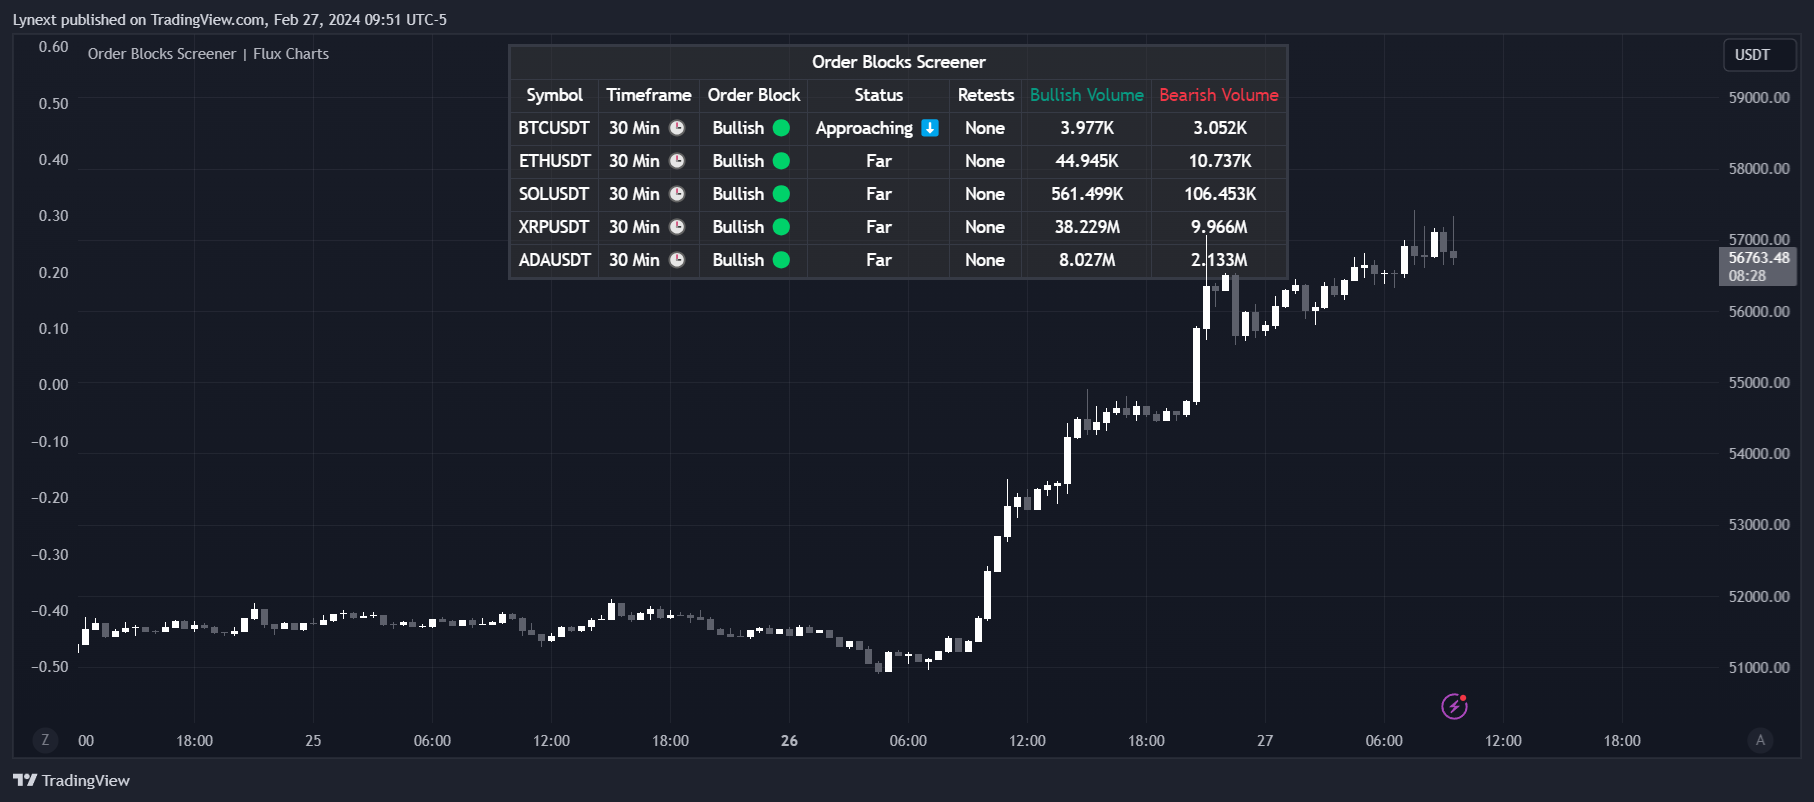Select the ETHUSDT symbol cell
The image size is (1814, 802).
coord(554,161)
